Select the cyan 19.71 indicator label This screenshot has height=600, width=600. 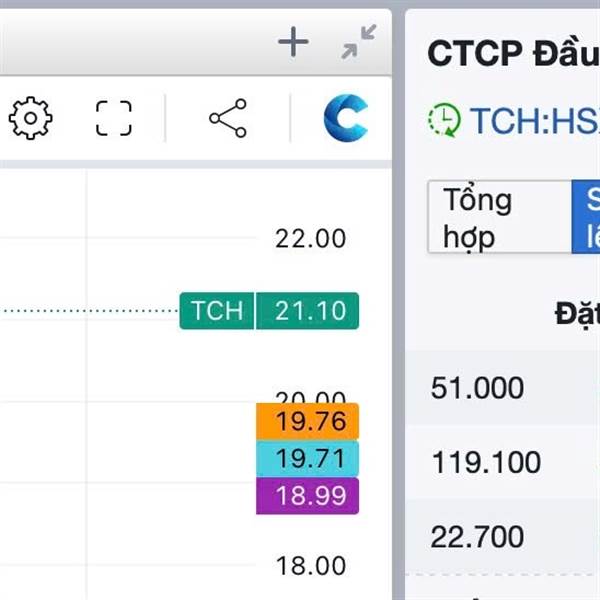307,458
